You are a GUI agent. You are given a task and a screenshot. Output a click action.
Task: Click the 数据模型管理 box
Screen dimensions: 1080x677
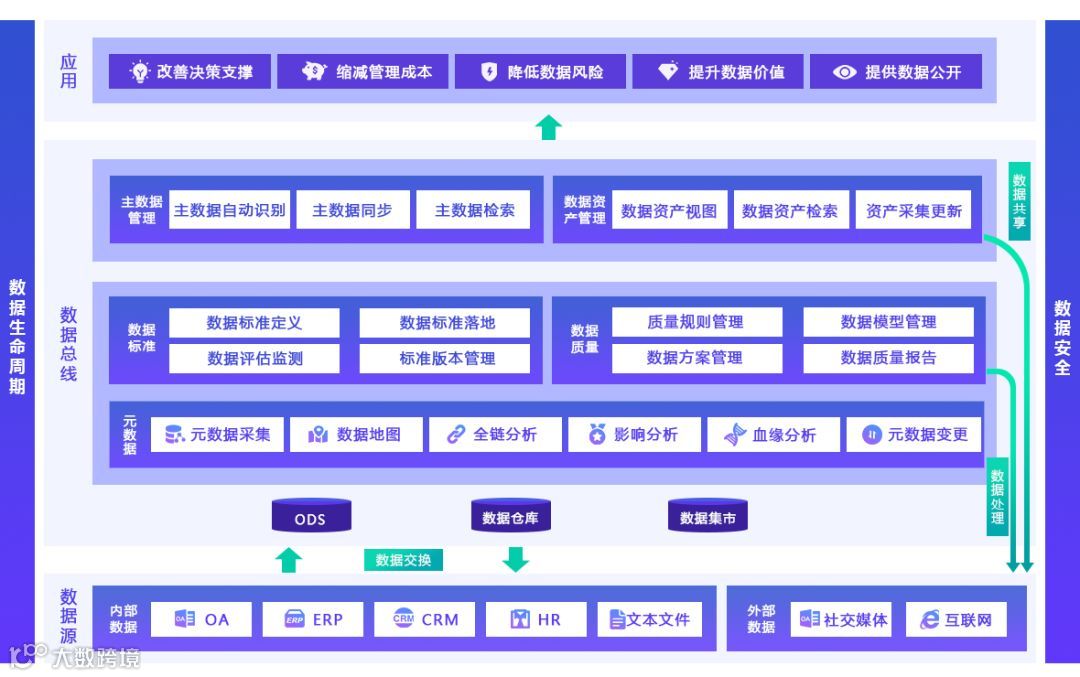click(889, 322)
